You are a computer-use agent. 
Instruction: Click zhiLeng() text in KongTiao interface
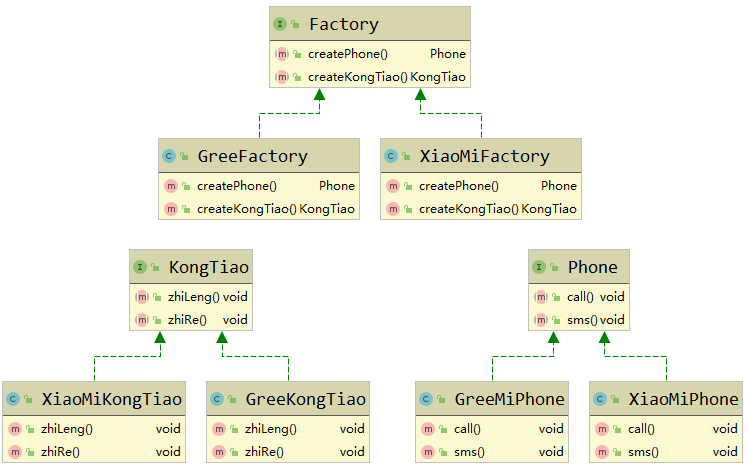point(194,297)
